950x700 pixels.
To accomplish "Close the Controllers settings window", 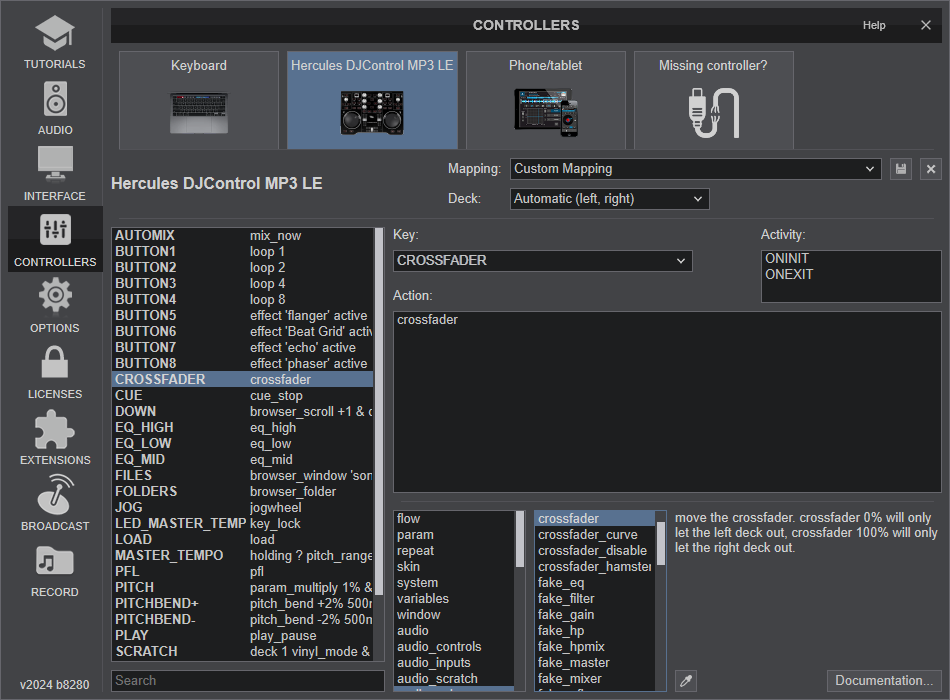I will [925, 25].
